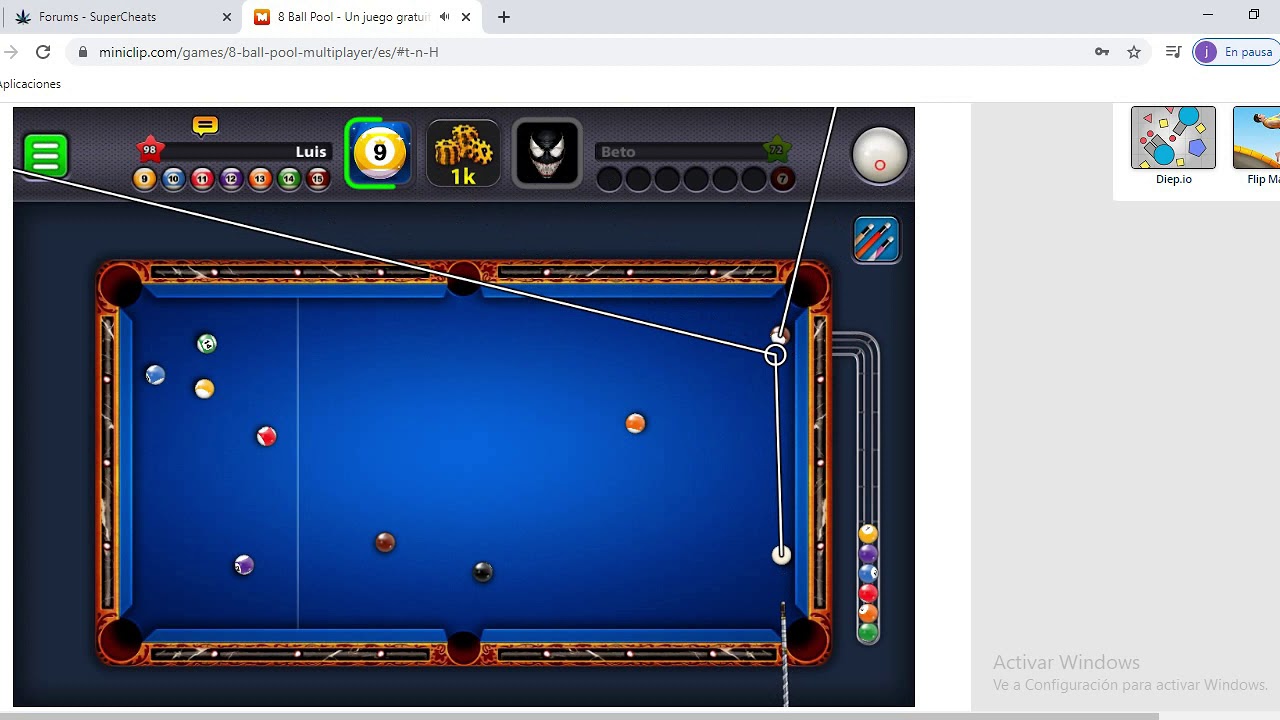Click Beto's green level 72 star

[x=776, y=150]
